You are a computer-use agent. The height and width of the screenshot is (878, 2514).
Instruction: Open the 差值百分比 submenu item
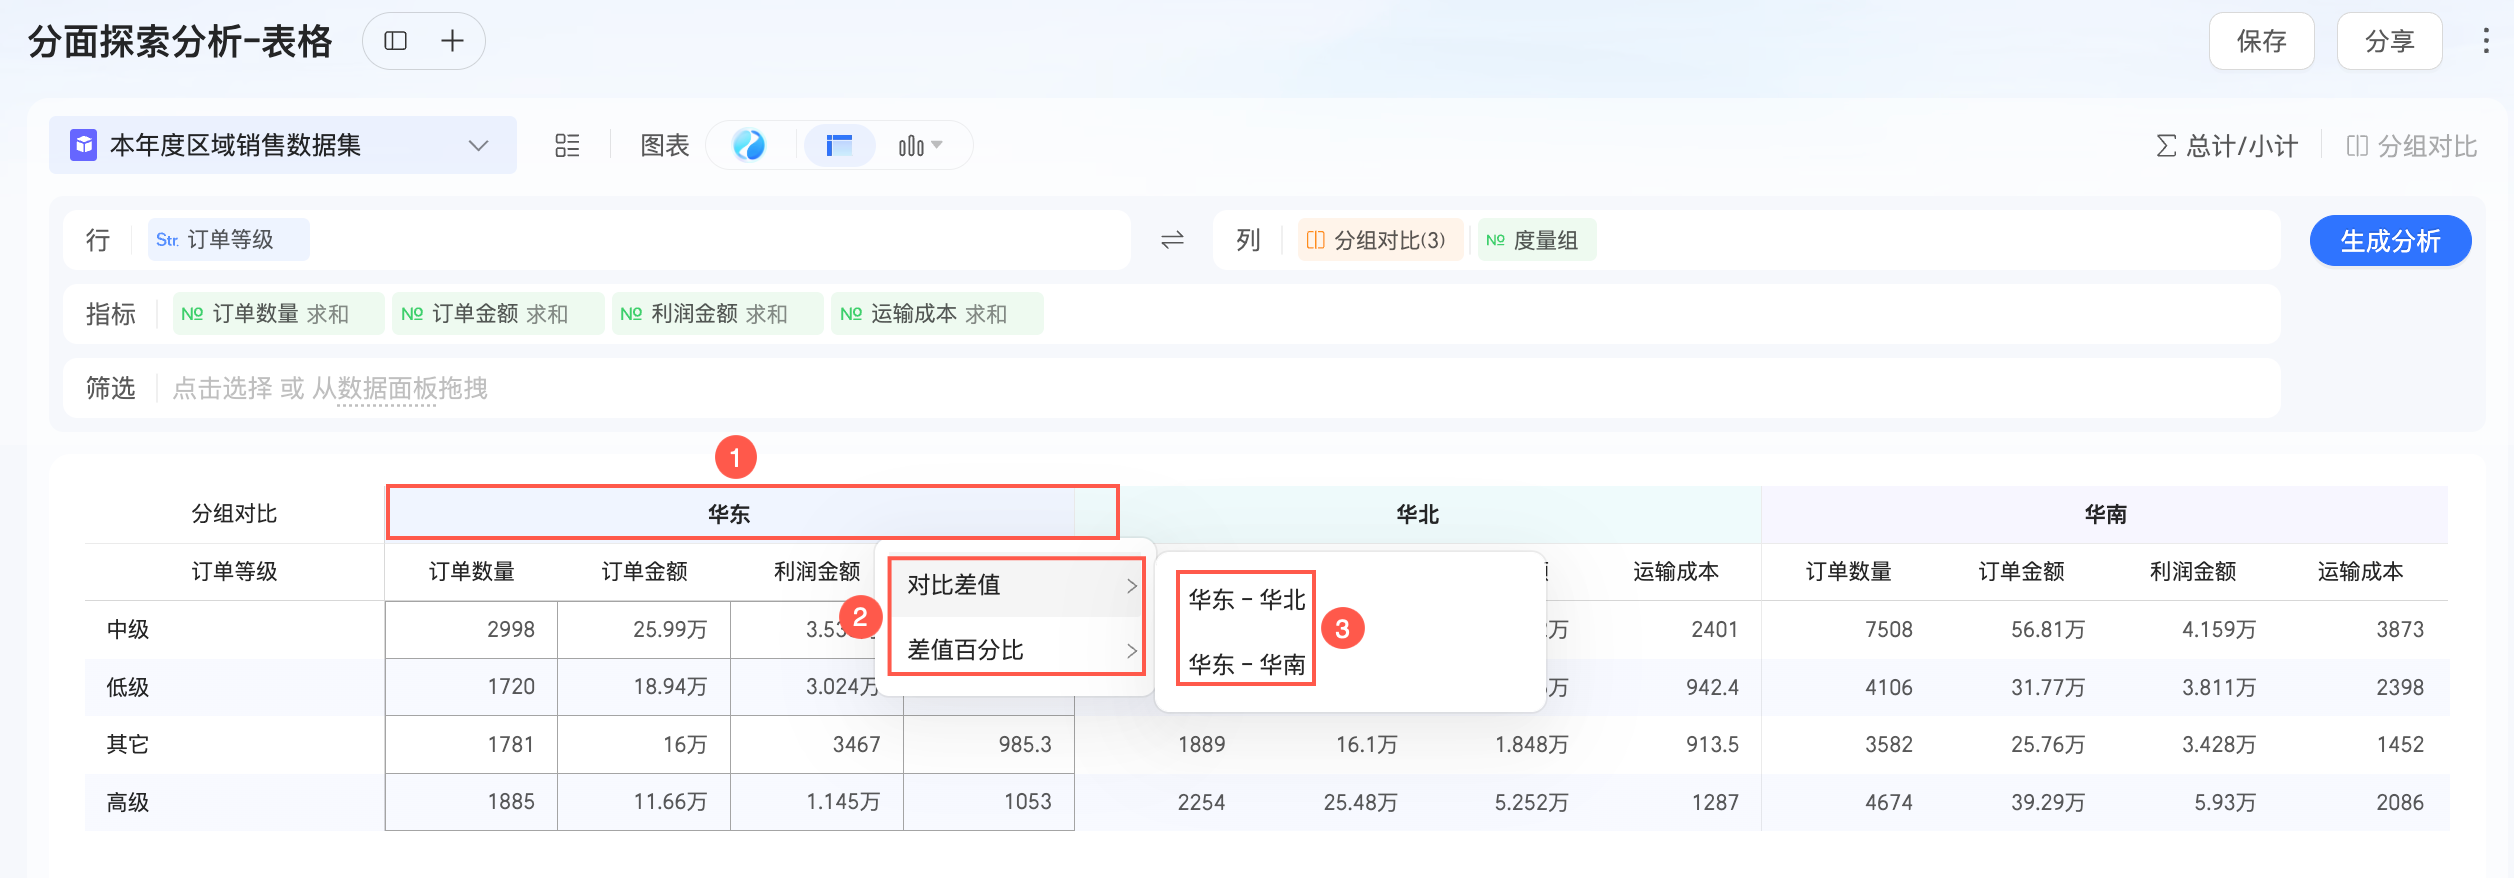pos(1017,650)
